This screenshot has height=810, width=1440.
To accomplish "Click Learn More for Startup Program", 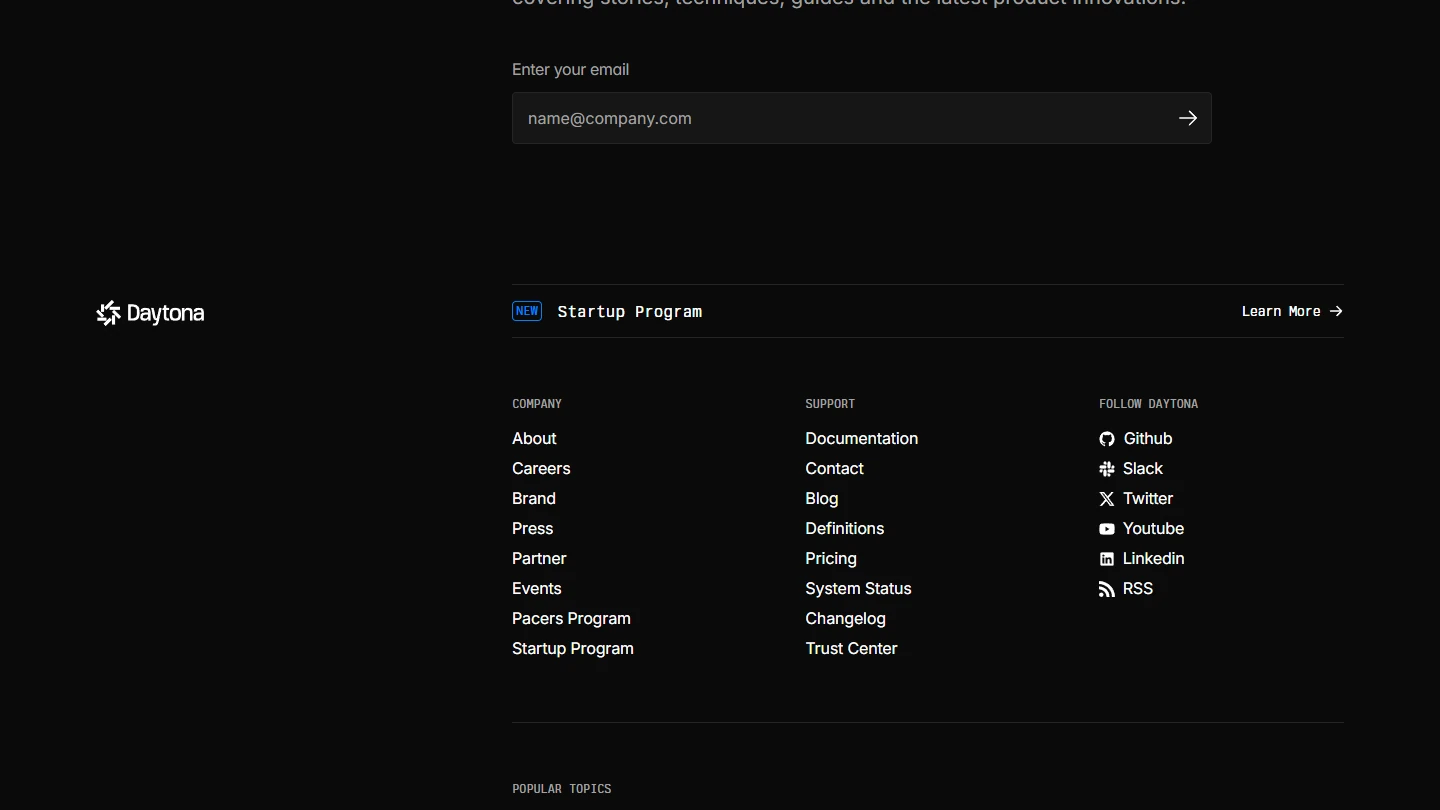I will point(1291,311).
